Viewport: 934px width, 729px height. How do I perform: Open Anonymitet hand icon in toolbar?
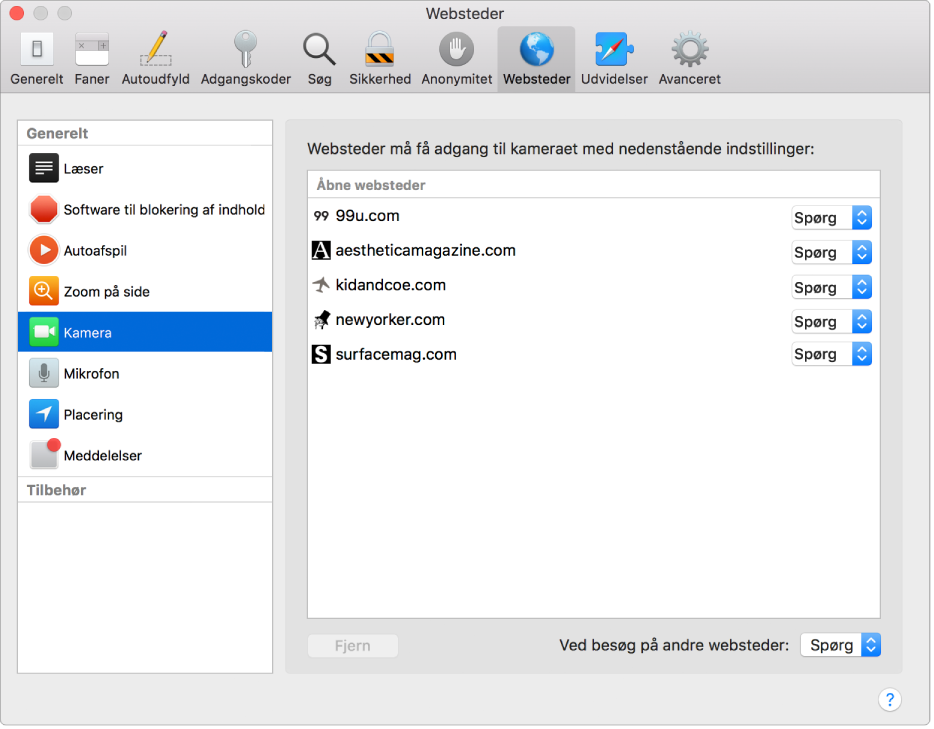click(x=456, y=49)
